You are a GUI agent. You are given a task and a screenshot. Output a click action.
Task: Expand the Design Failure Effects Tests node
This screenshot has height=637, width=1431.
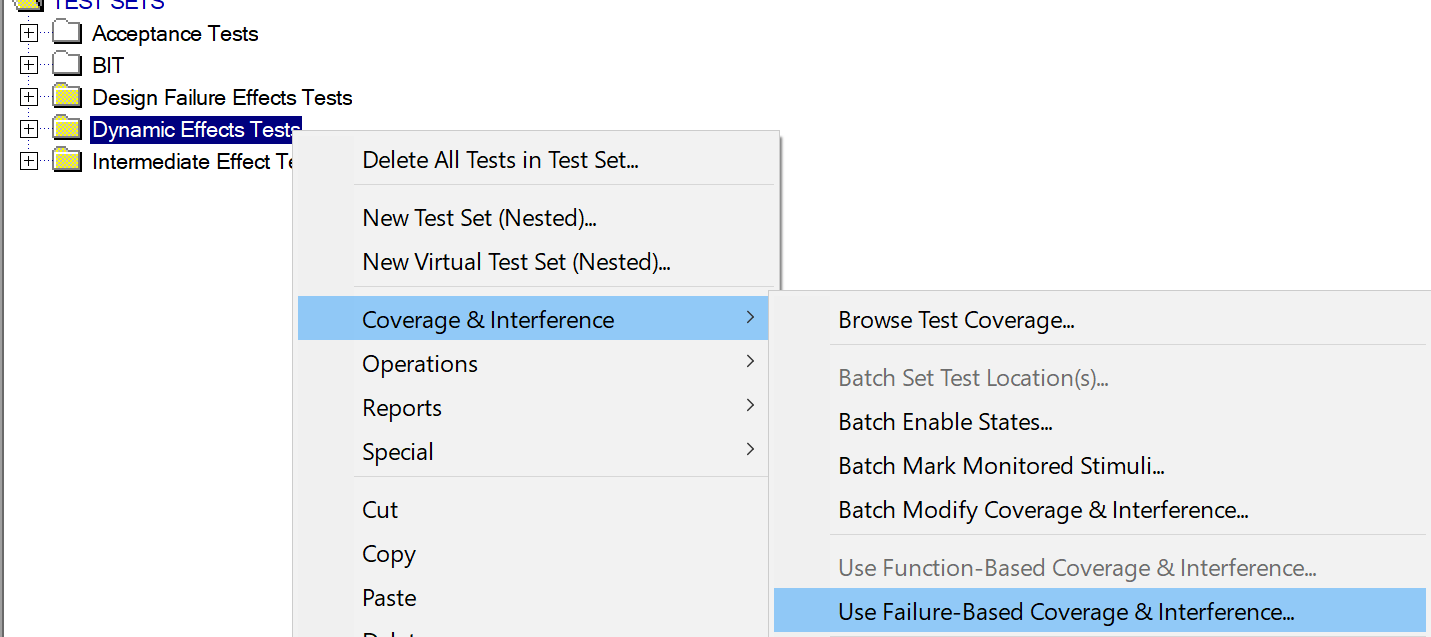pos(29,98)
